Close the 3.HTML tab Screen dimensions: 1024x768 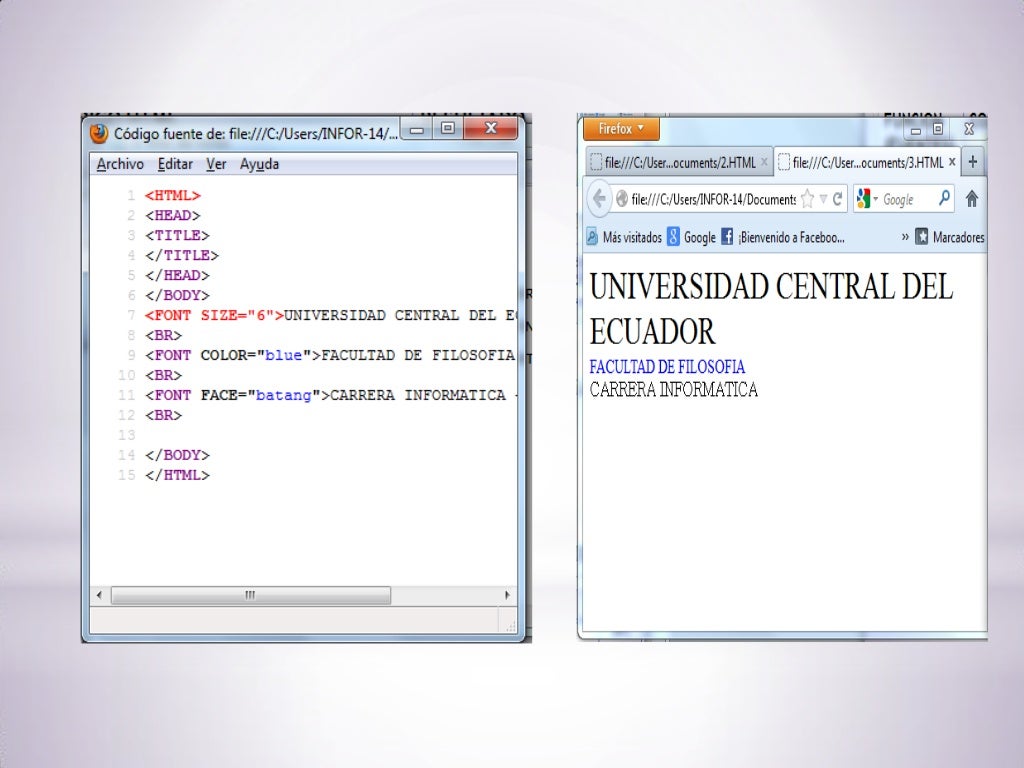[x=952, y=161]
